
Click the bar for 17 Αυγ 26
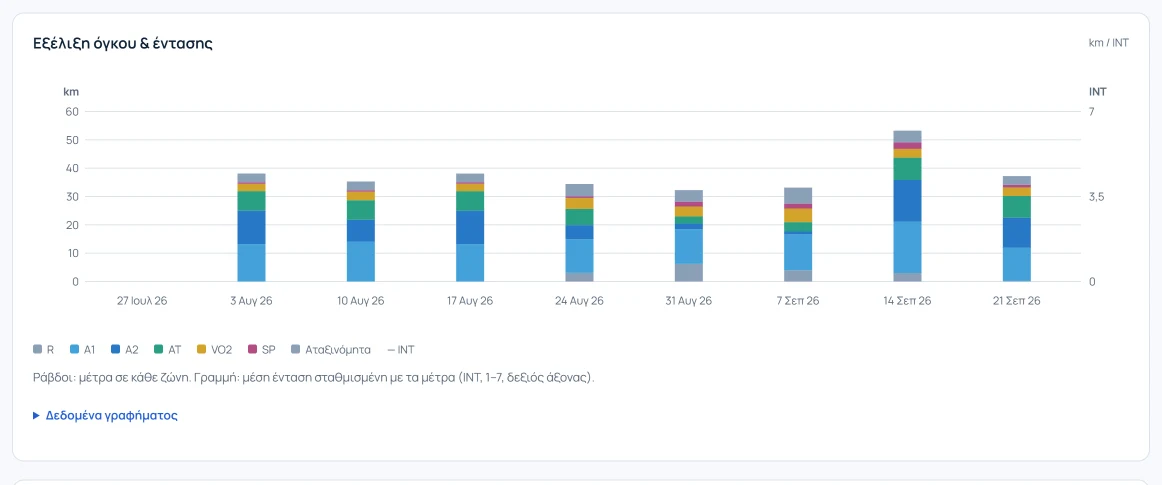[470, 228]
